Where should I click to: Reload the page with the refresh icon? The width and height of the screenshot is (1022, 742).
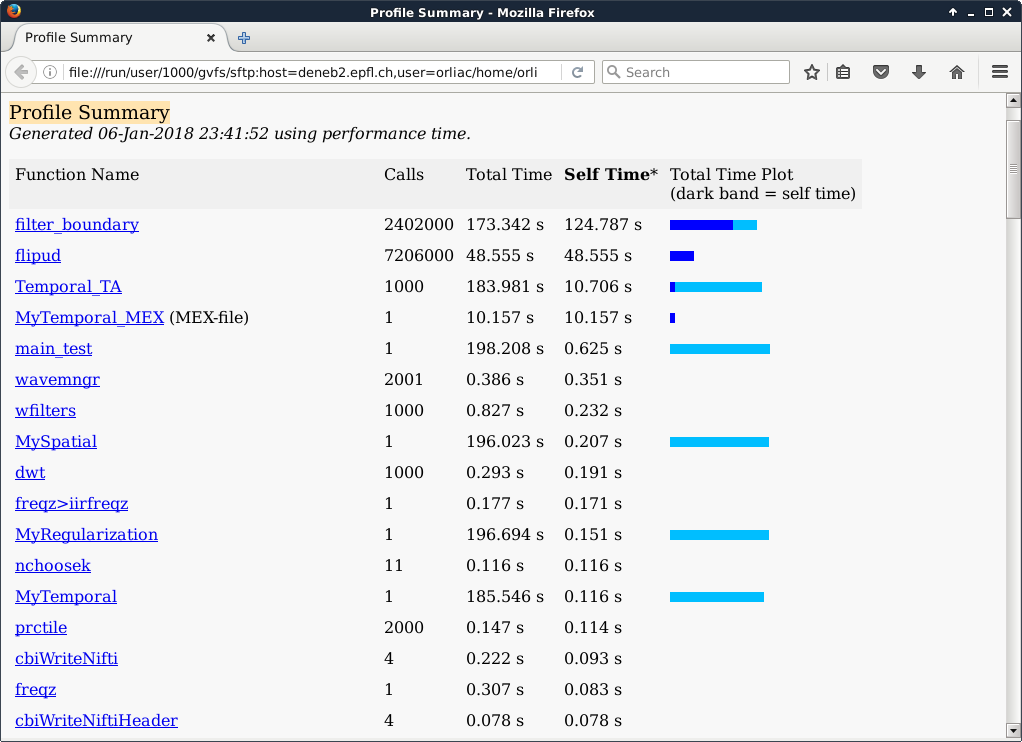point(577,72)
